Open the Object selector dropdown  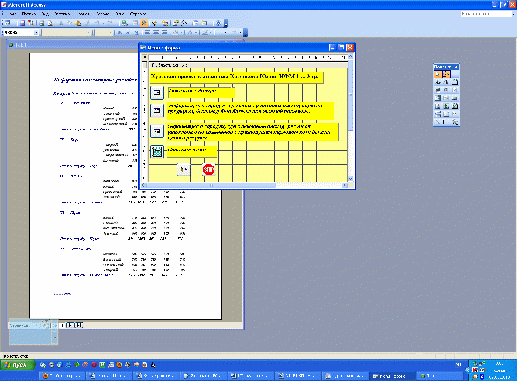point(36,32)
